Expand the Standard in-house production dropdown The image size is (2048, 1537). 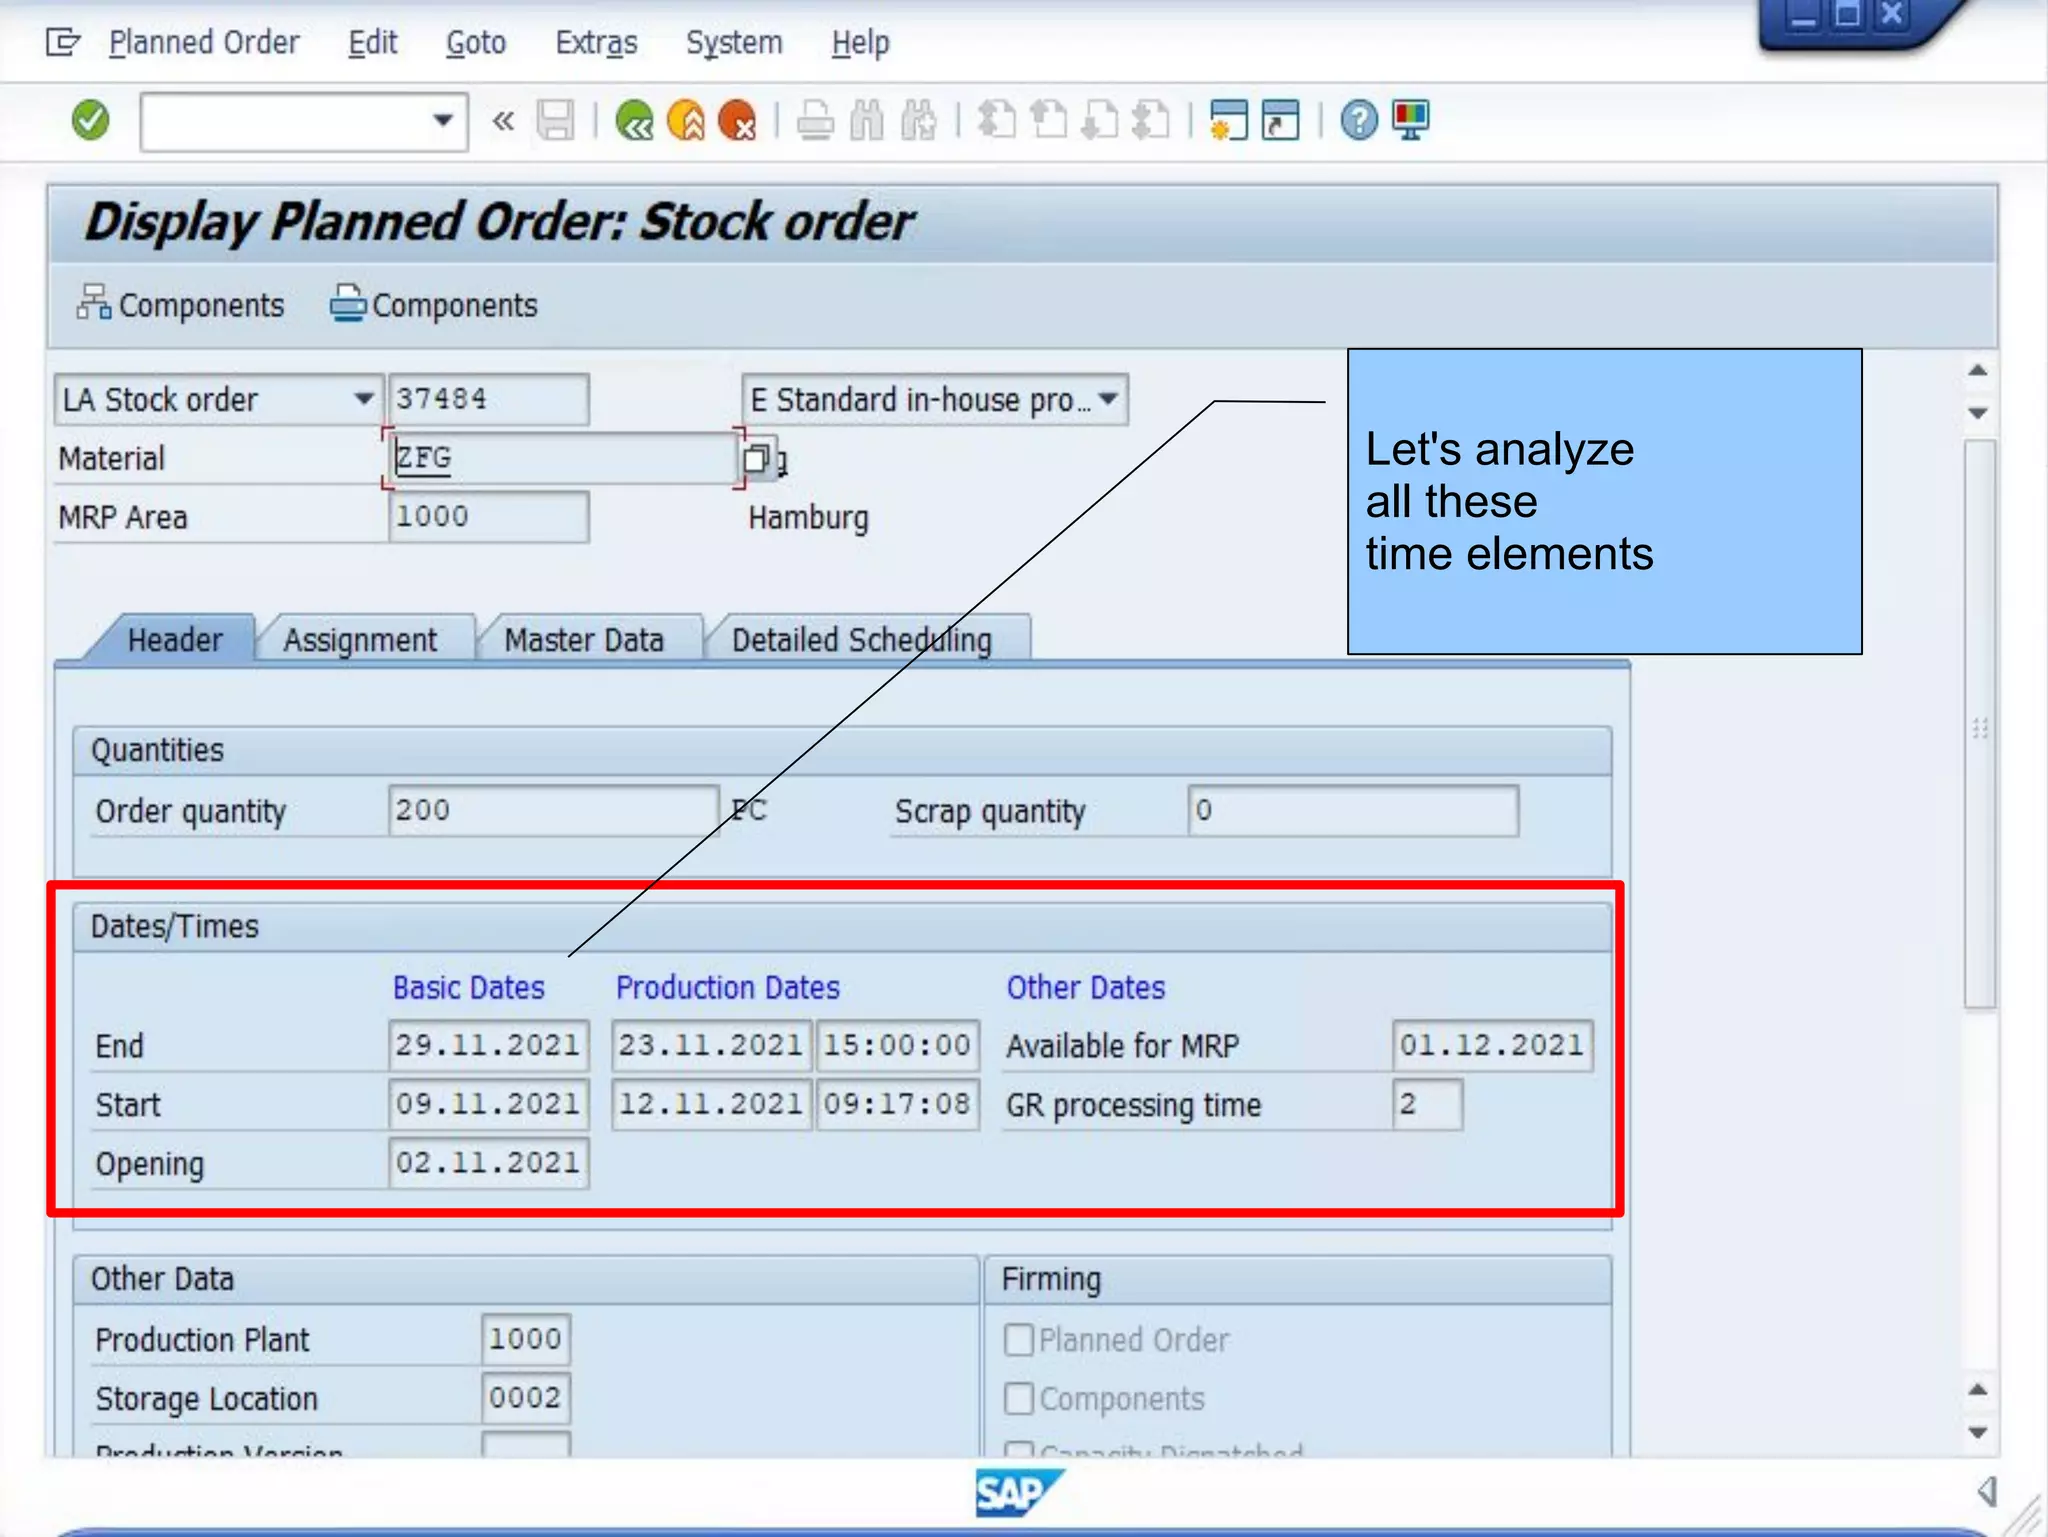pyautogui.click(x=1108, y=399)
